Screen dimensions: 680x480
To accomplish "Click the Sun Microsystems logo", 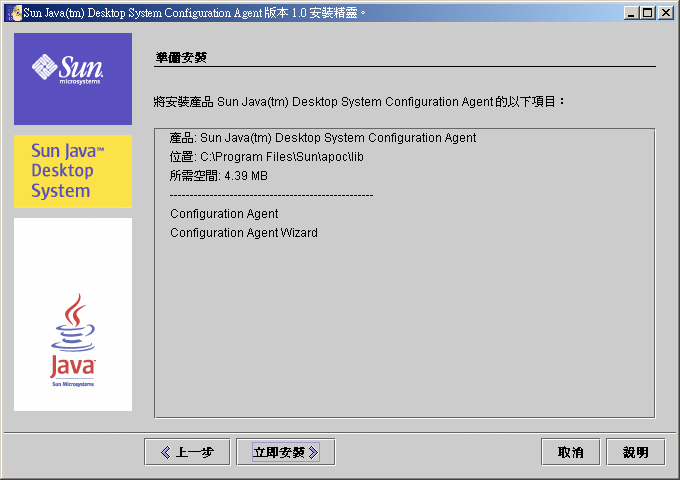I will (x=73, y=79).
